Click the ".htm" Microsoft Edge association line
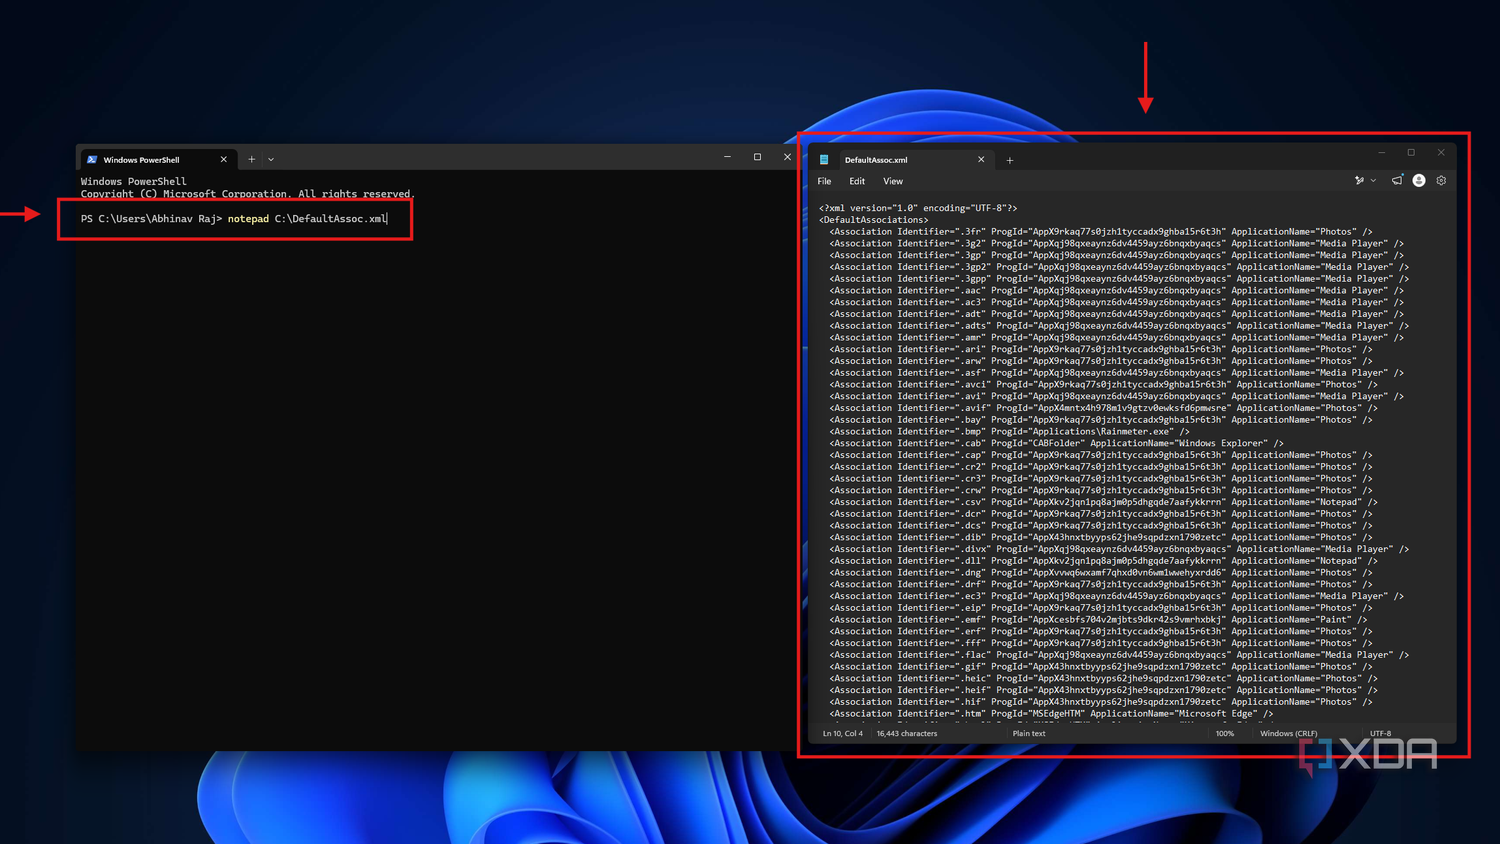 (1051, 714)
